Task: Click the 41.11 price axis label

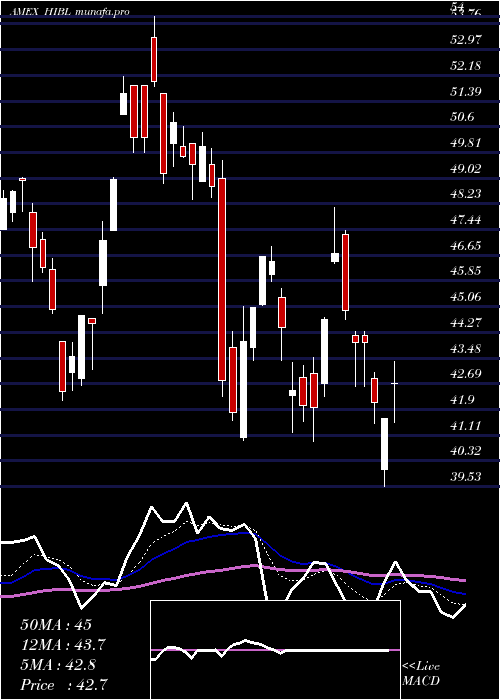Action: [x=466, y=425]
